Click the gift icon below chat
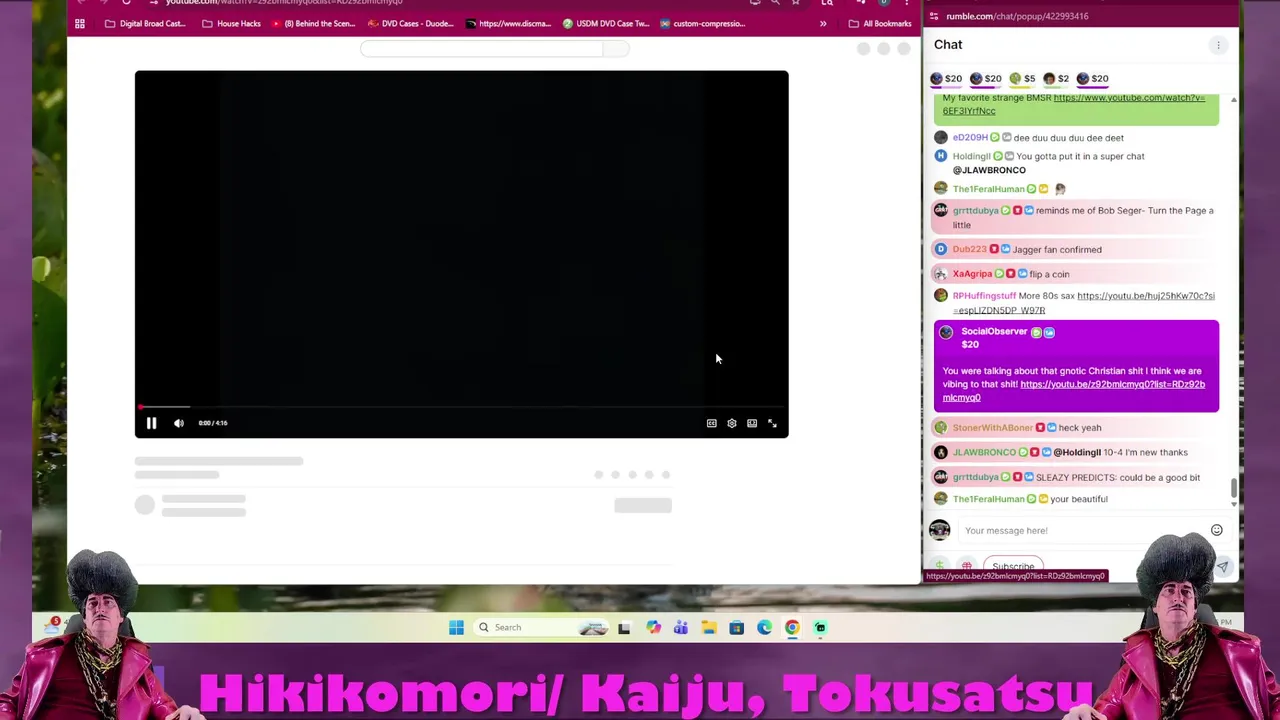The width and height of the screenshot is (1280, 720). (966, 566)
